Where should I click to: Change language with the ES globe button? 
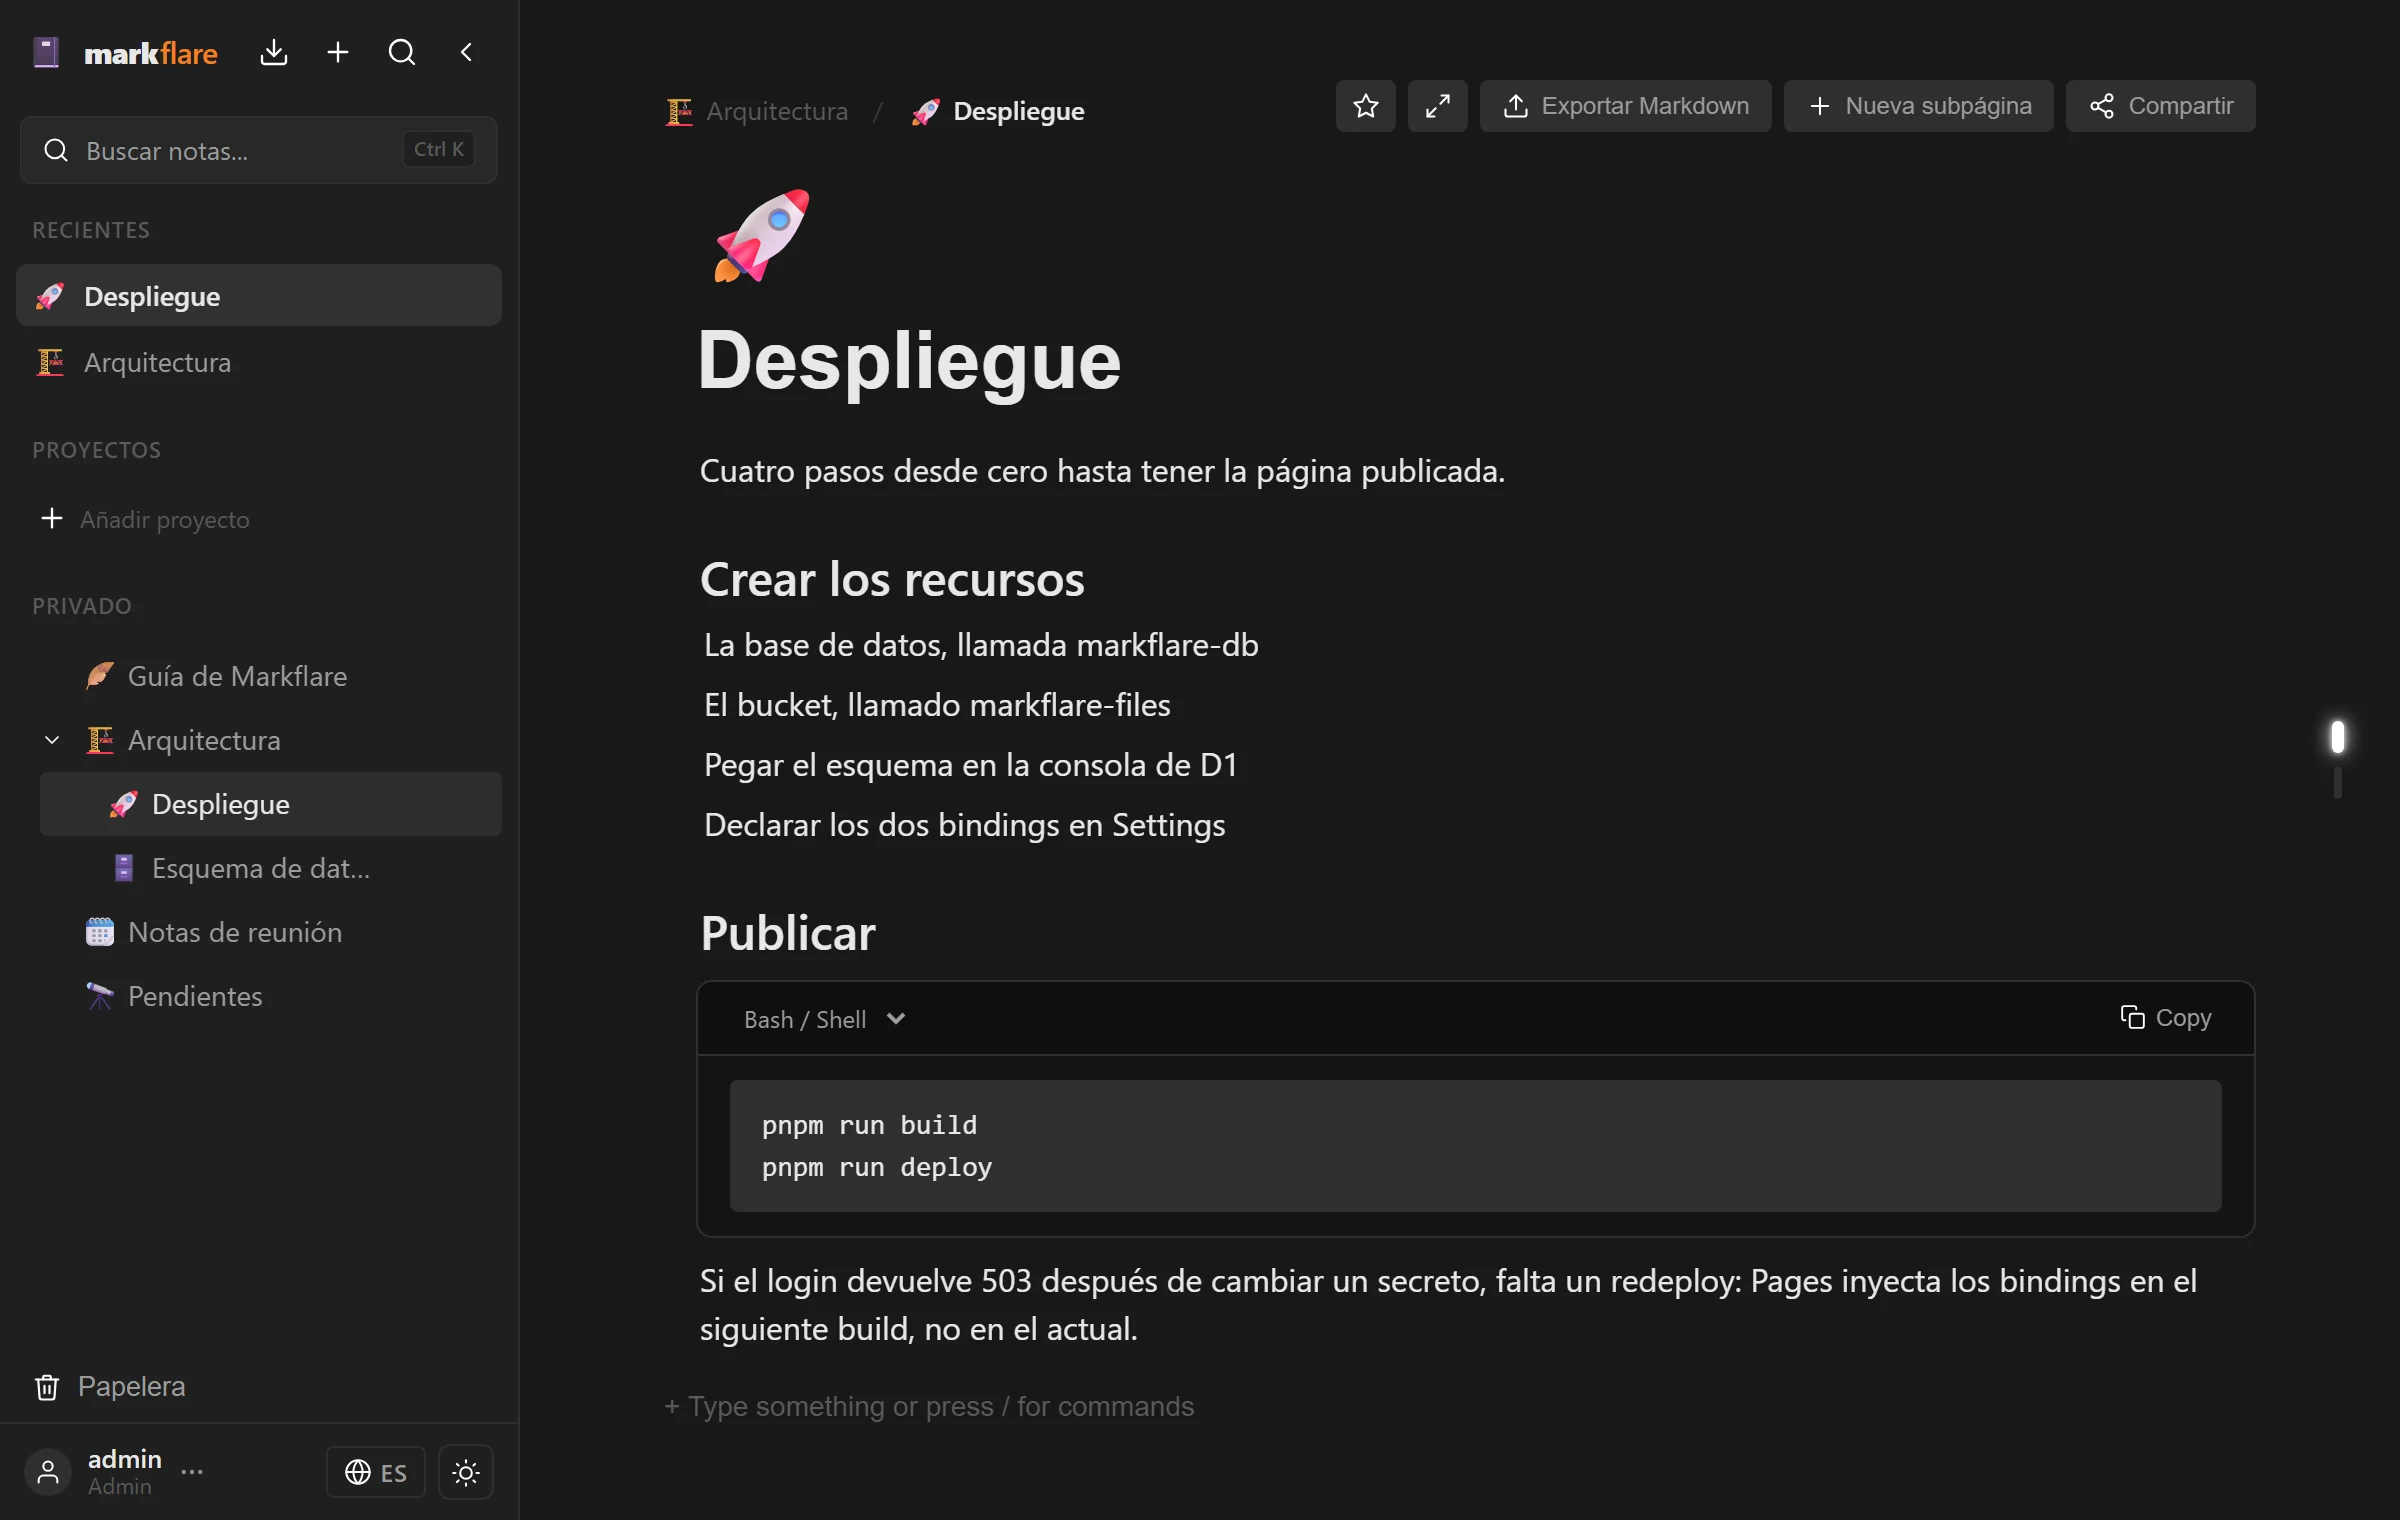(376, 1472)
